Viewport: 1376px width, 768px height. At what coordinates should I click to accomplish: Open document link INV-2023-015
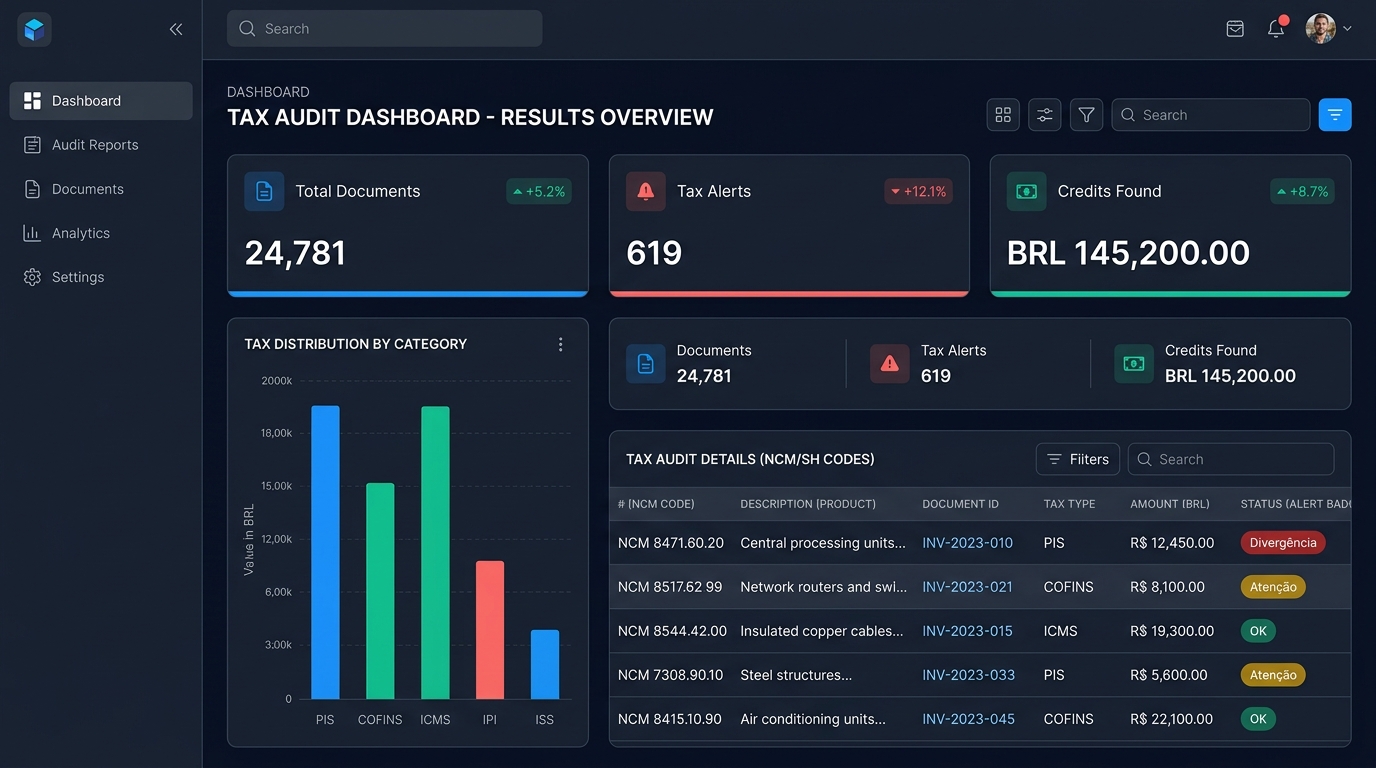tap(967, 631)
